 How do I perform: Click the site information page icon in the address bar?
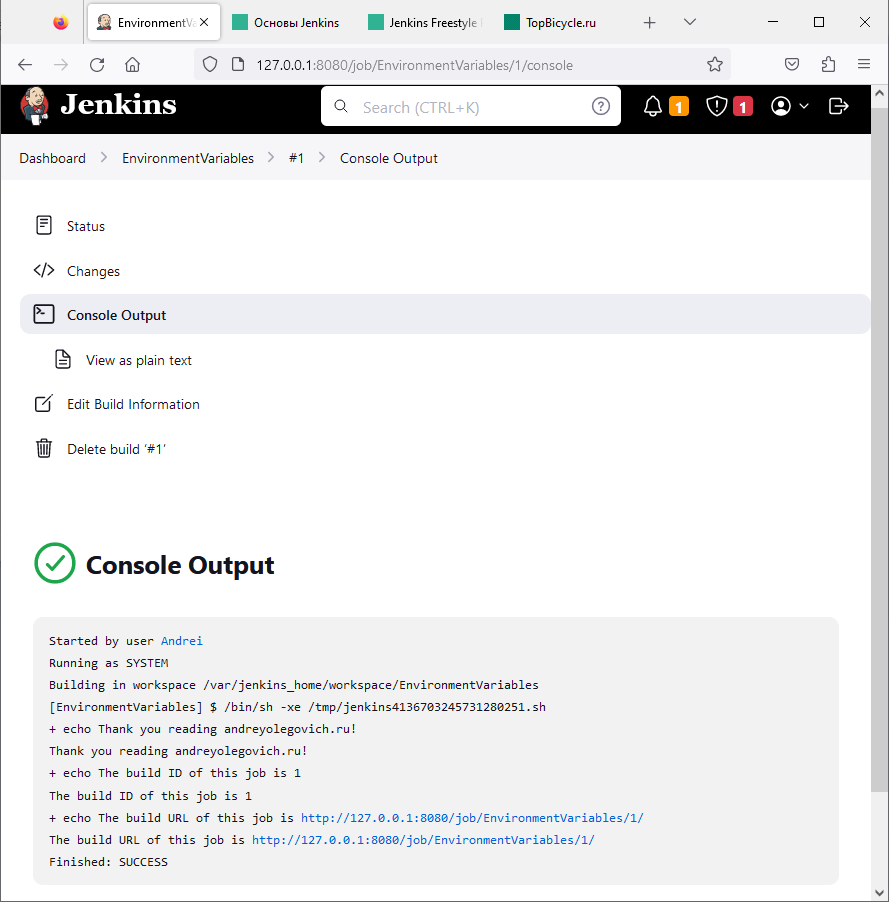tap(238, 64)
